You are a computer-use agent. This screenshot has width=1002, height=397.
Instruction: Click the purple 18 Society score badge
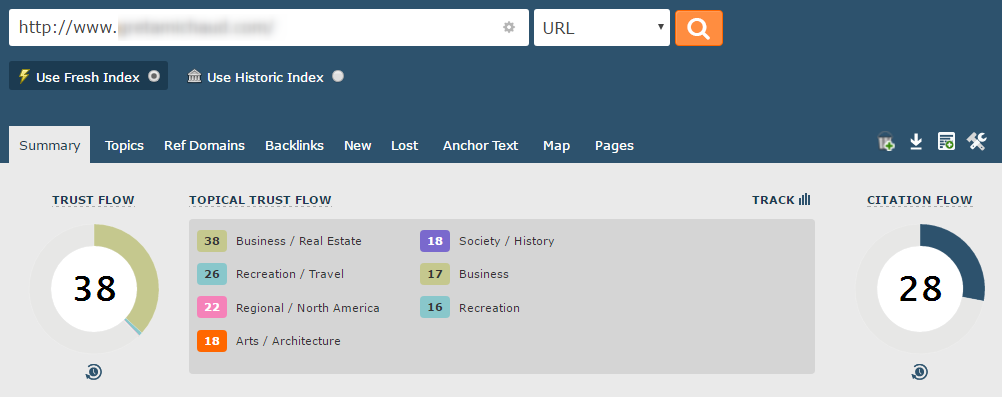(435, 241)
